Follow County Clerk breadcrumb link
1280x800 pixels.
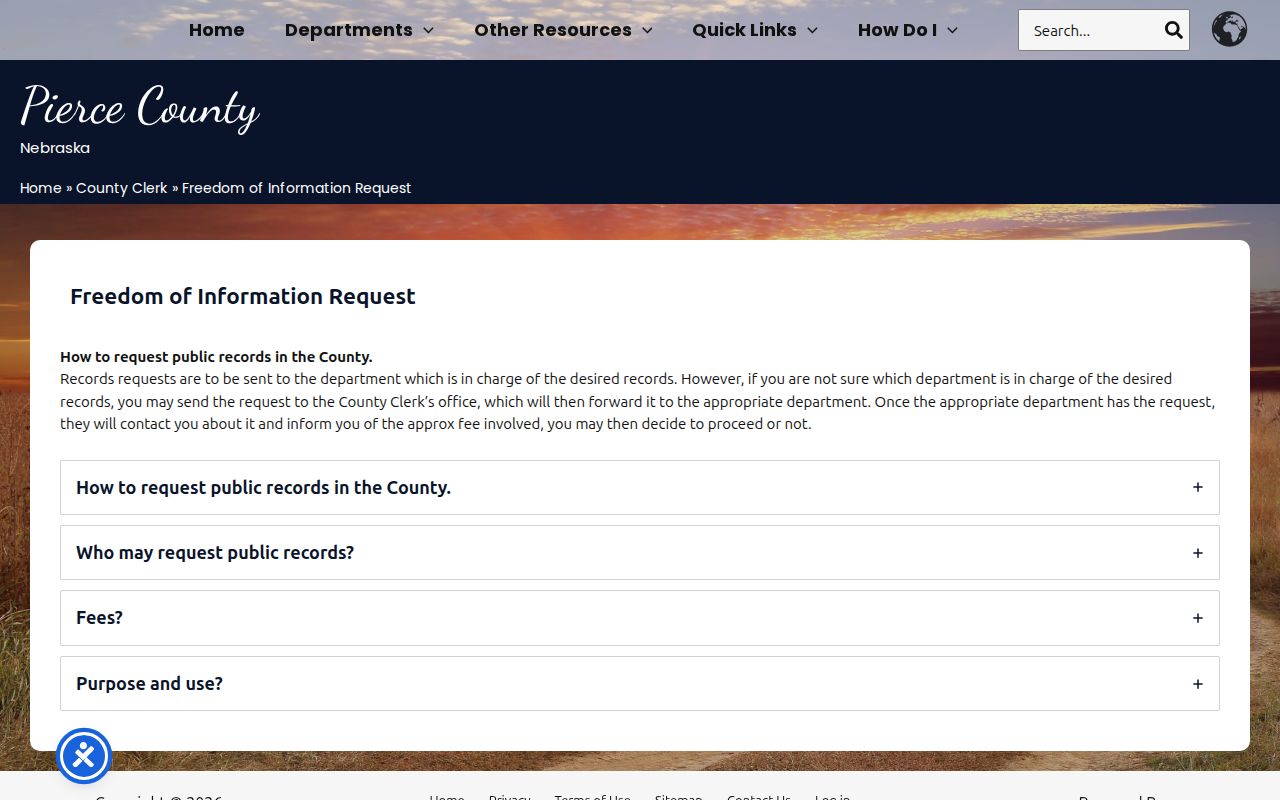click(x=122, y=188)
